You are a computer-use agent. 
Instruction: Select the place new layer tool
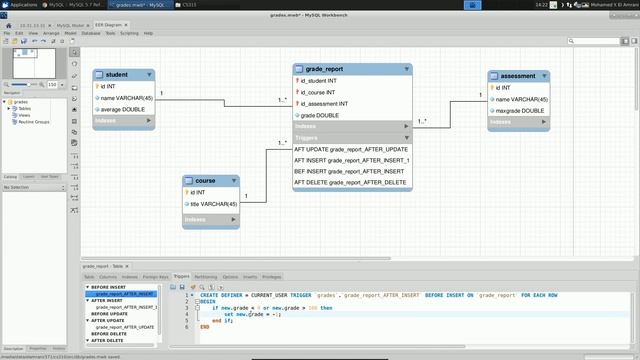coord(74,88)
